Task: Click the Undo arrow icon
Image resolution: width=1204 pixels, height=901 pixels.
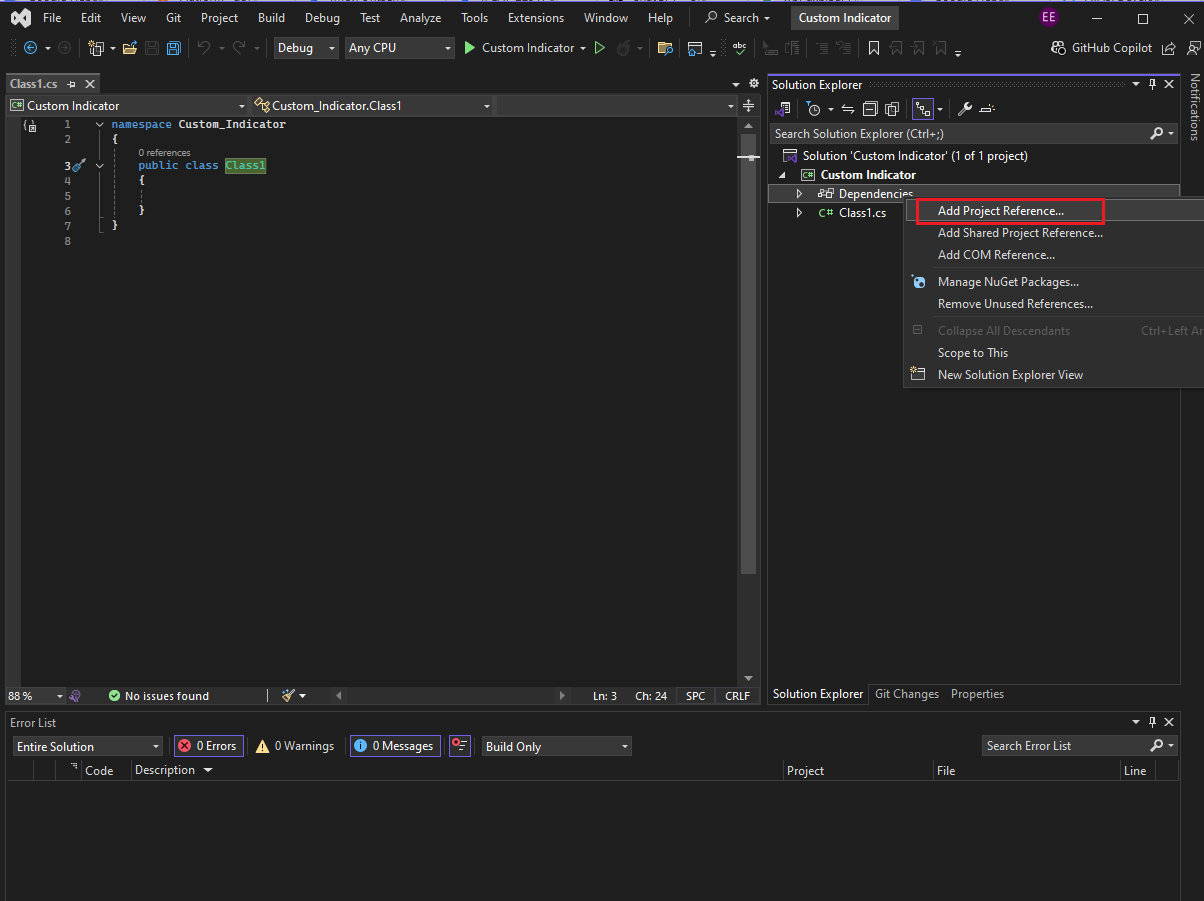Action: tap(204, 48)
